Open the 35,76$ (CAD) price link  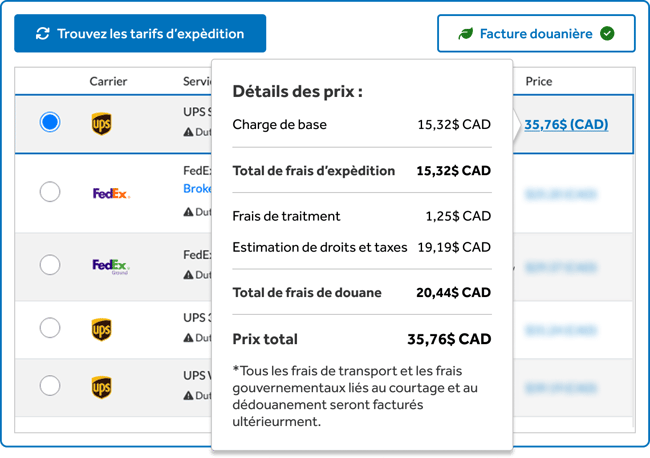pos(566,124)
